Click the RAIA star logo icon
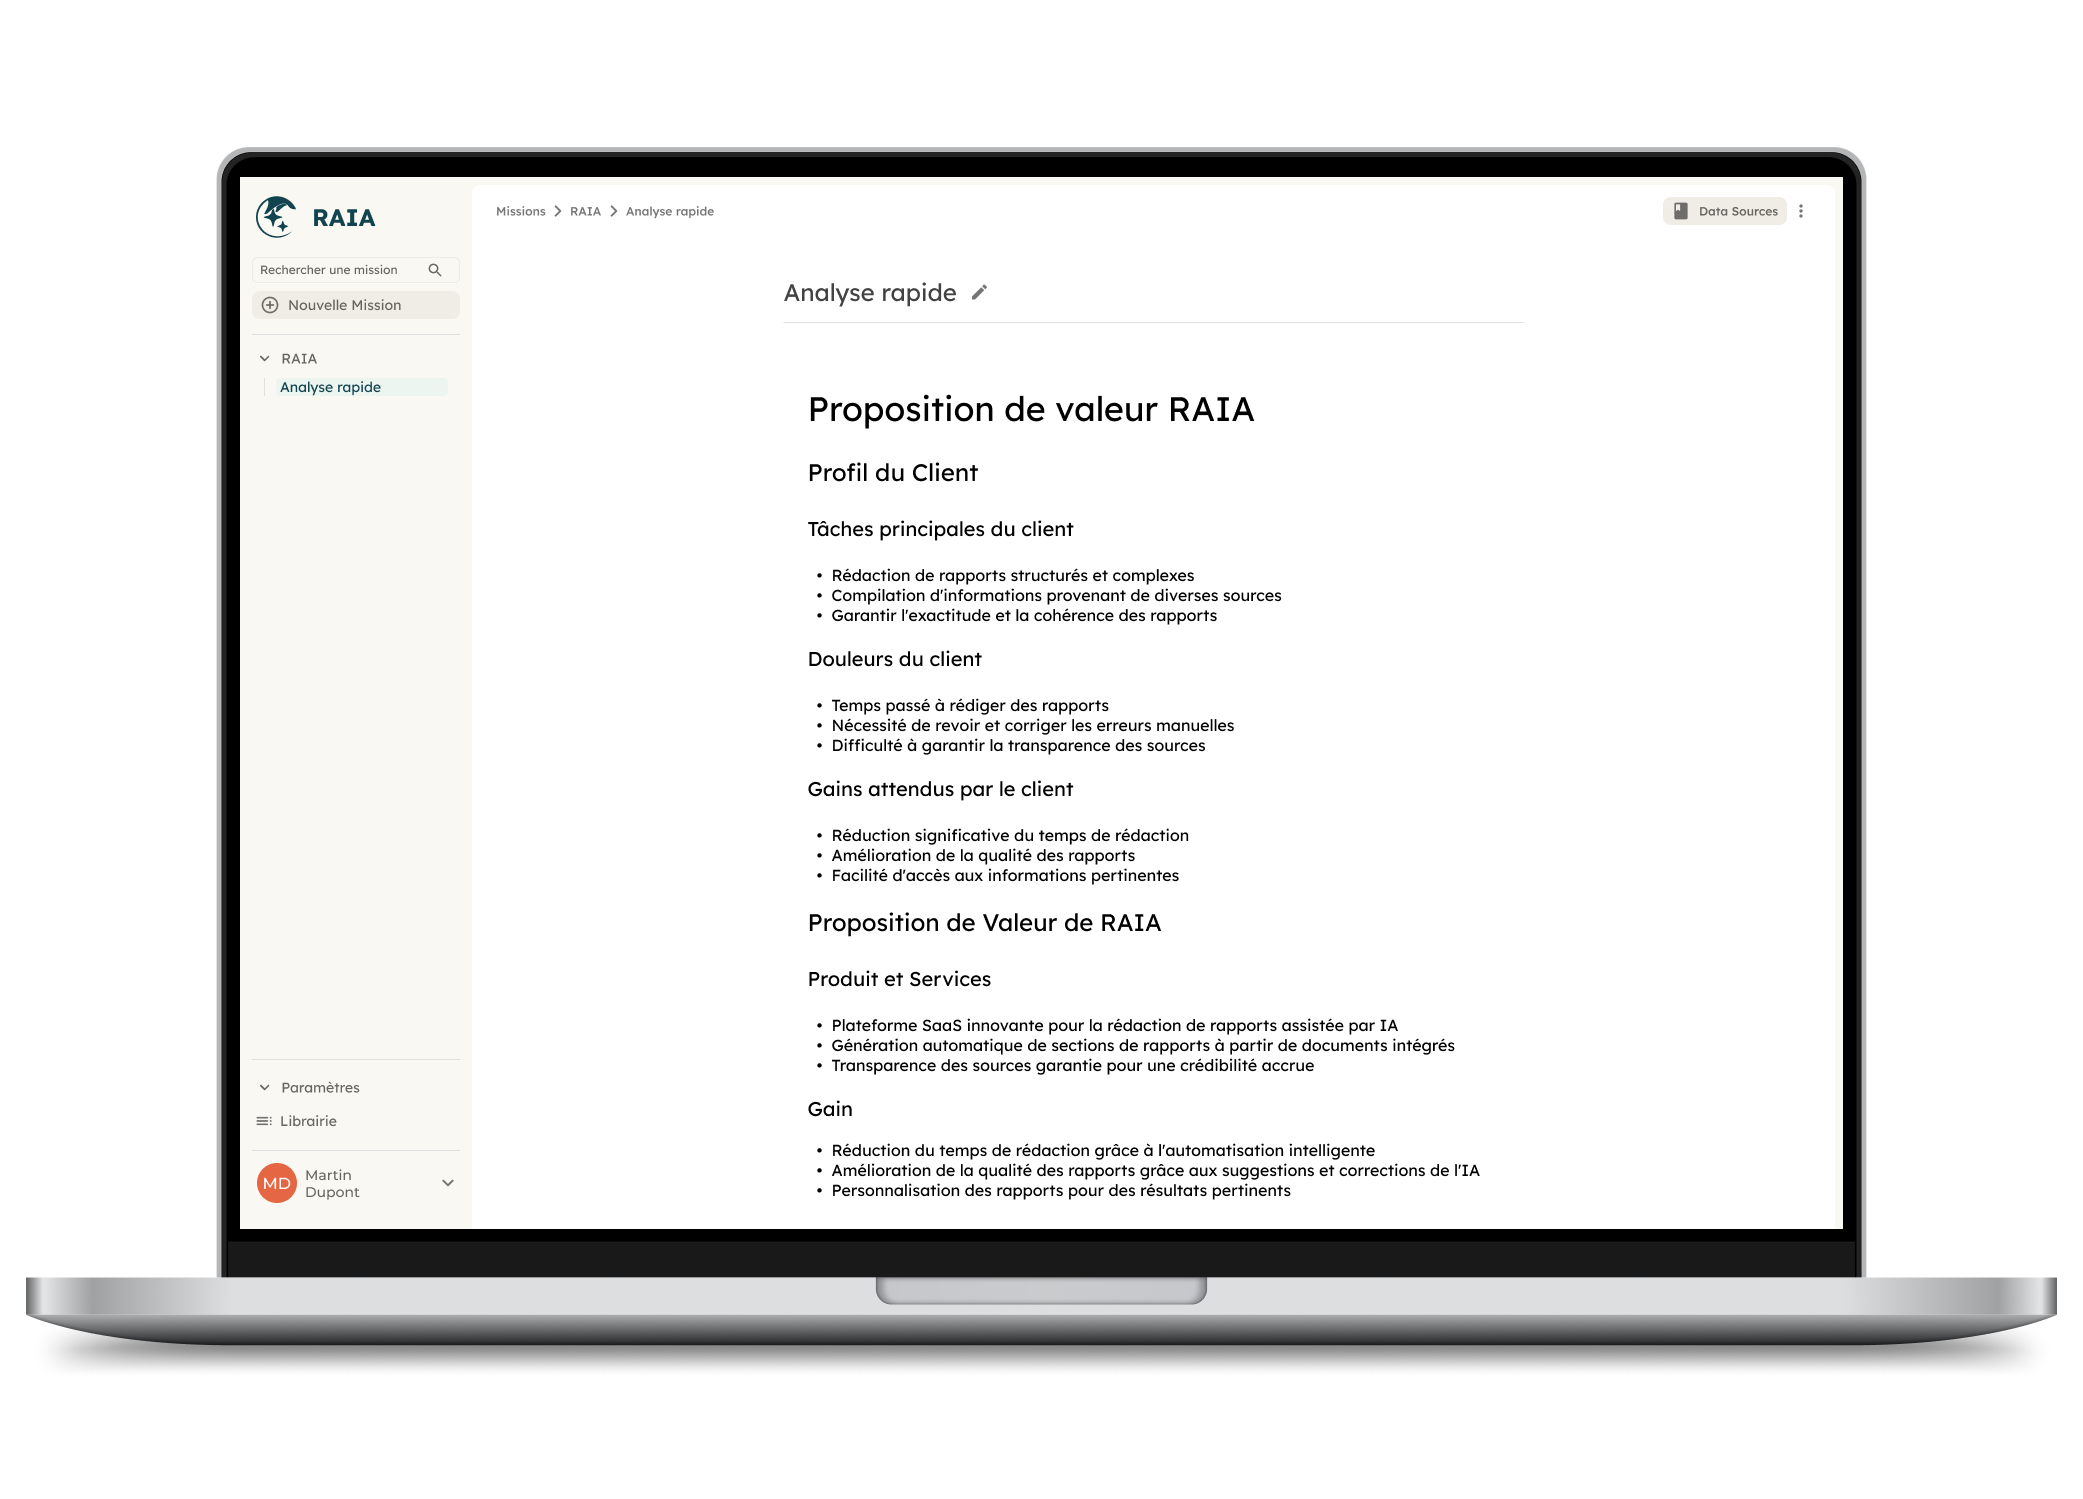This screenshot has width=2083, height=1499. (276, 216)
